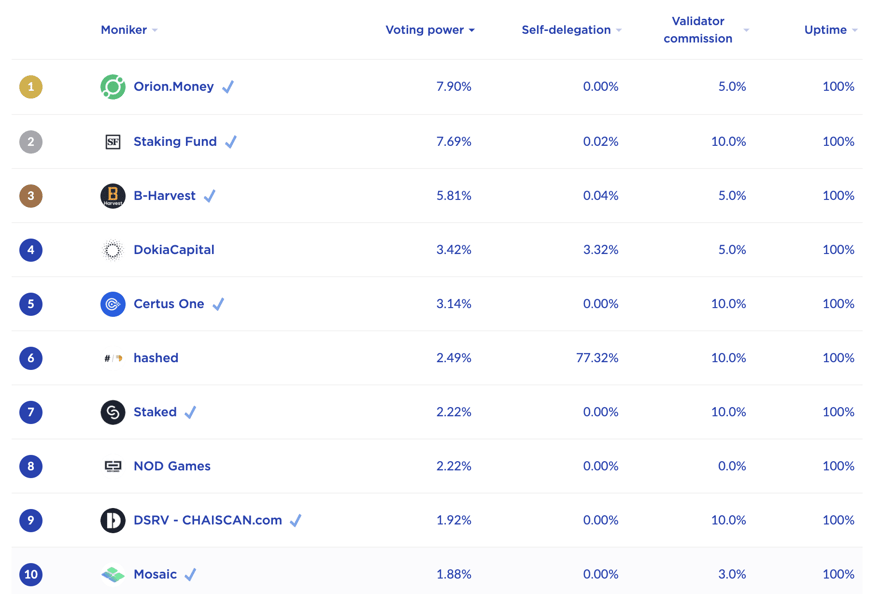Click the Staking Fund SF logo
This screenshot has width=880, height=594.
(x=113, y=141)
